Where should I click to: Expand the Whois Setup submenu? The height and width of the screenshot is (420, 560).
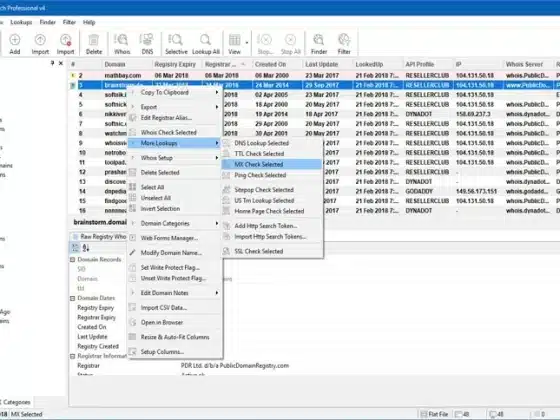(175, 158)
